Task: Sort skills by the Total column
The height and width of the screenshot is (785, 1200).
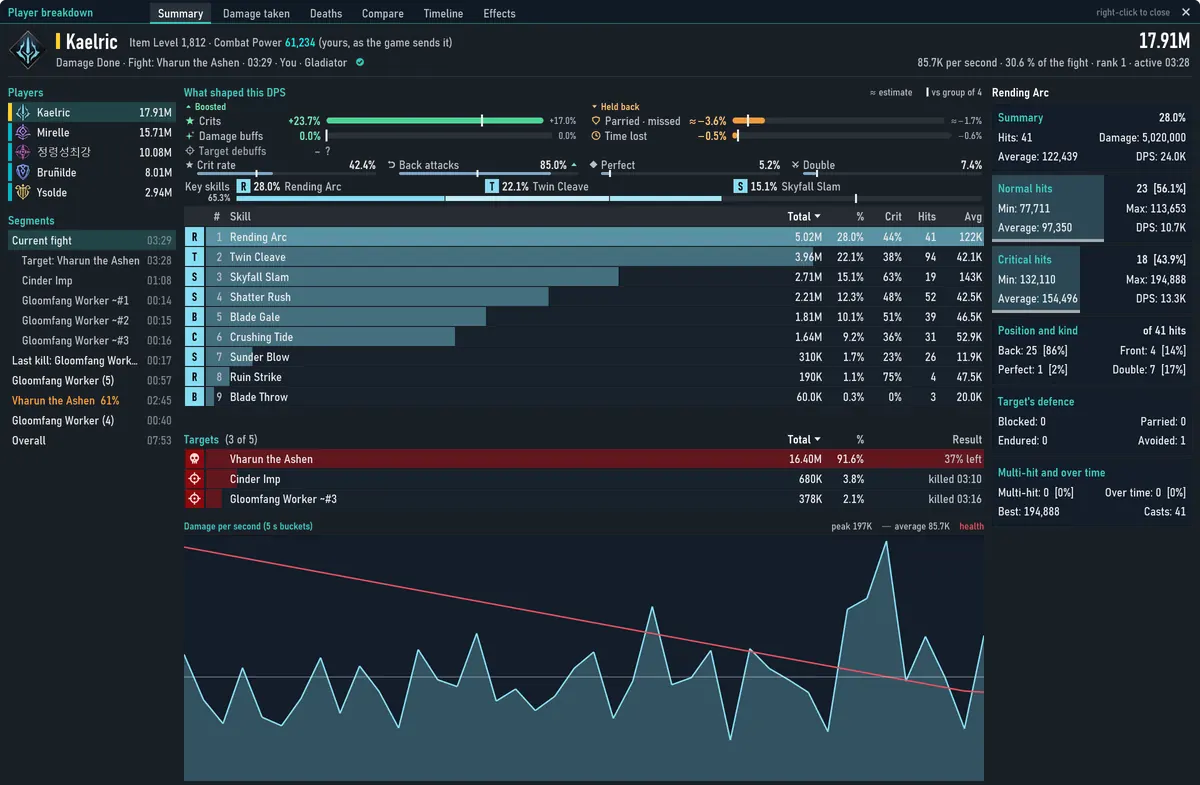Action: tap(804, 216)
